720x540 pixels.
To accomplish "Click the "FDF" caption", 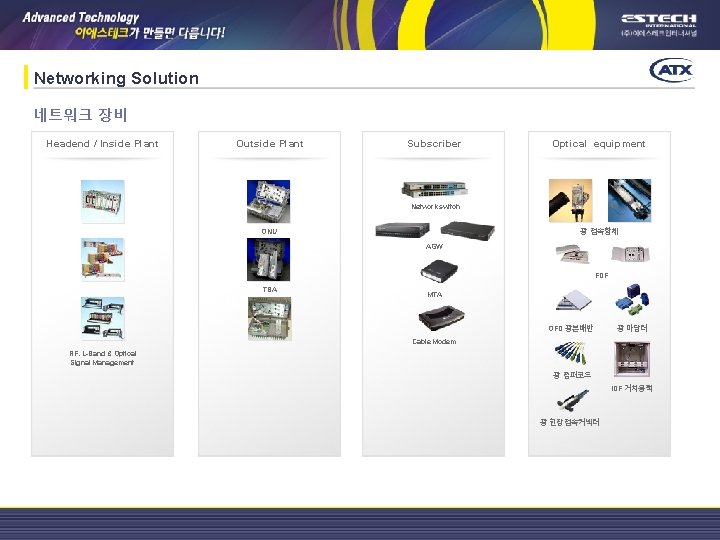I will [602, 276].
